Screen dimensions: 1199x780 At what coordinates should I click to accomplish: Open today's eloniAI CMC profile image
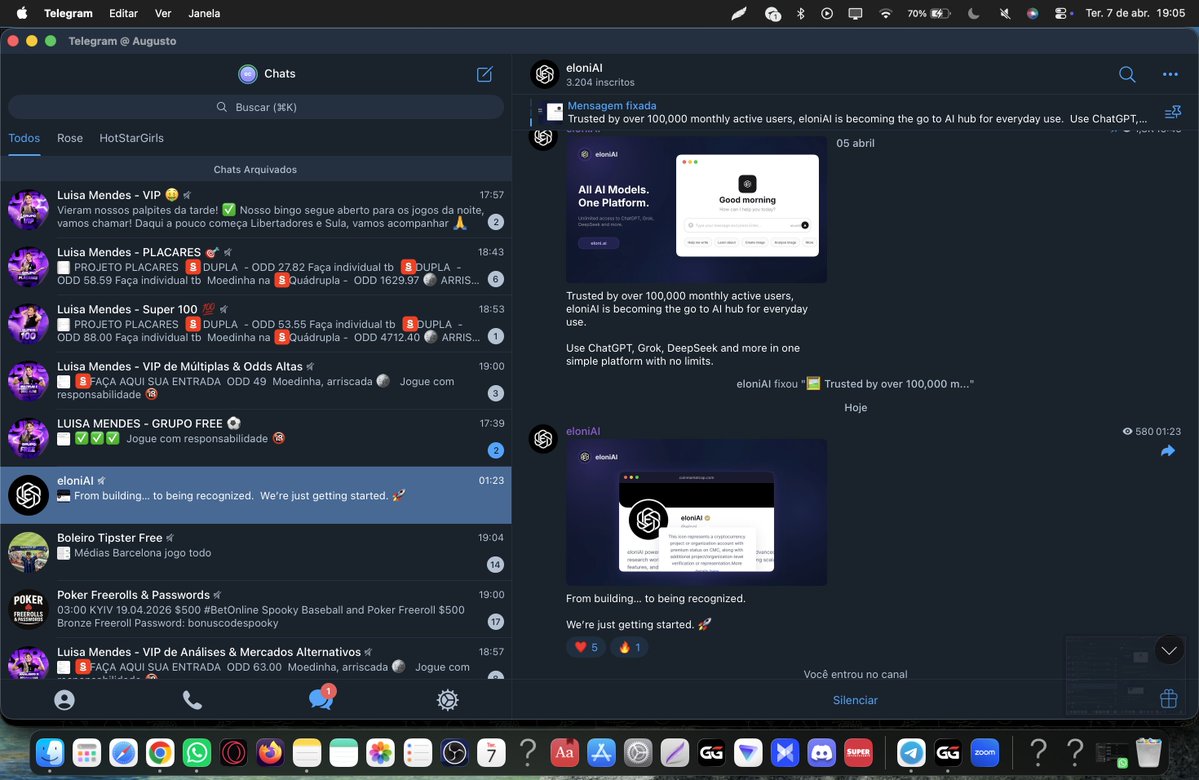[696, 512]
